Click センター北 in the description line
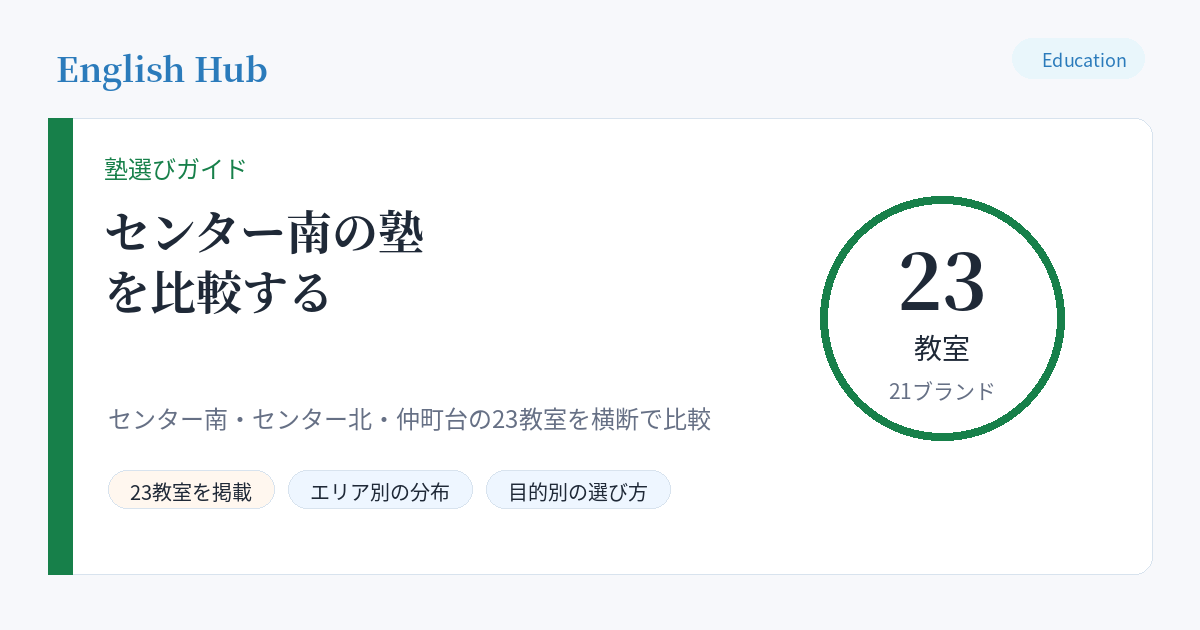The height and width of the screenshot is (630, 1200). pyautogui.click(x=312, y=419)
